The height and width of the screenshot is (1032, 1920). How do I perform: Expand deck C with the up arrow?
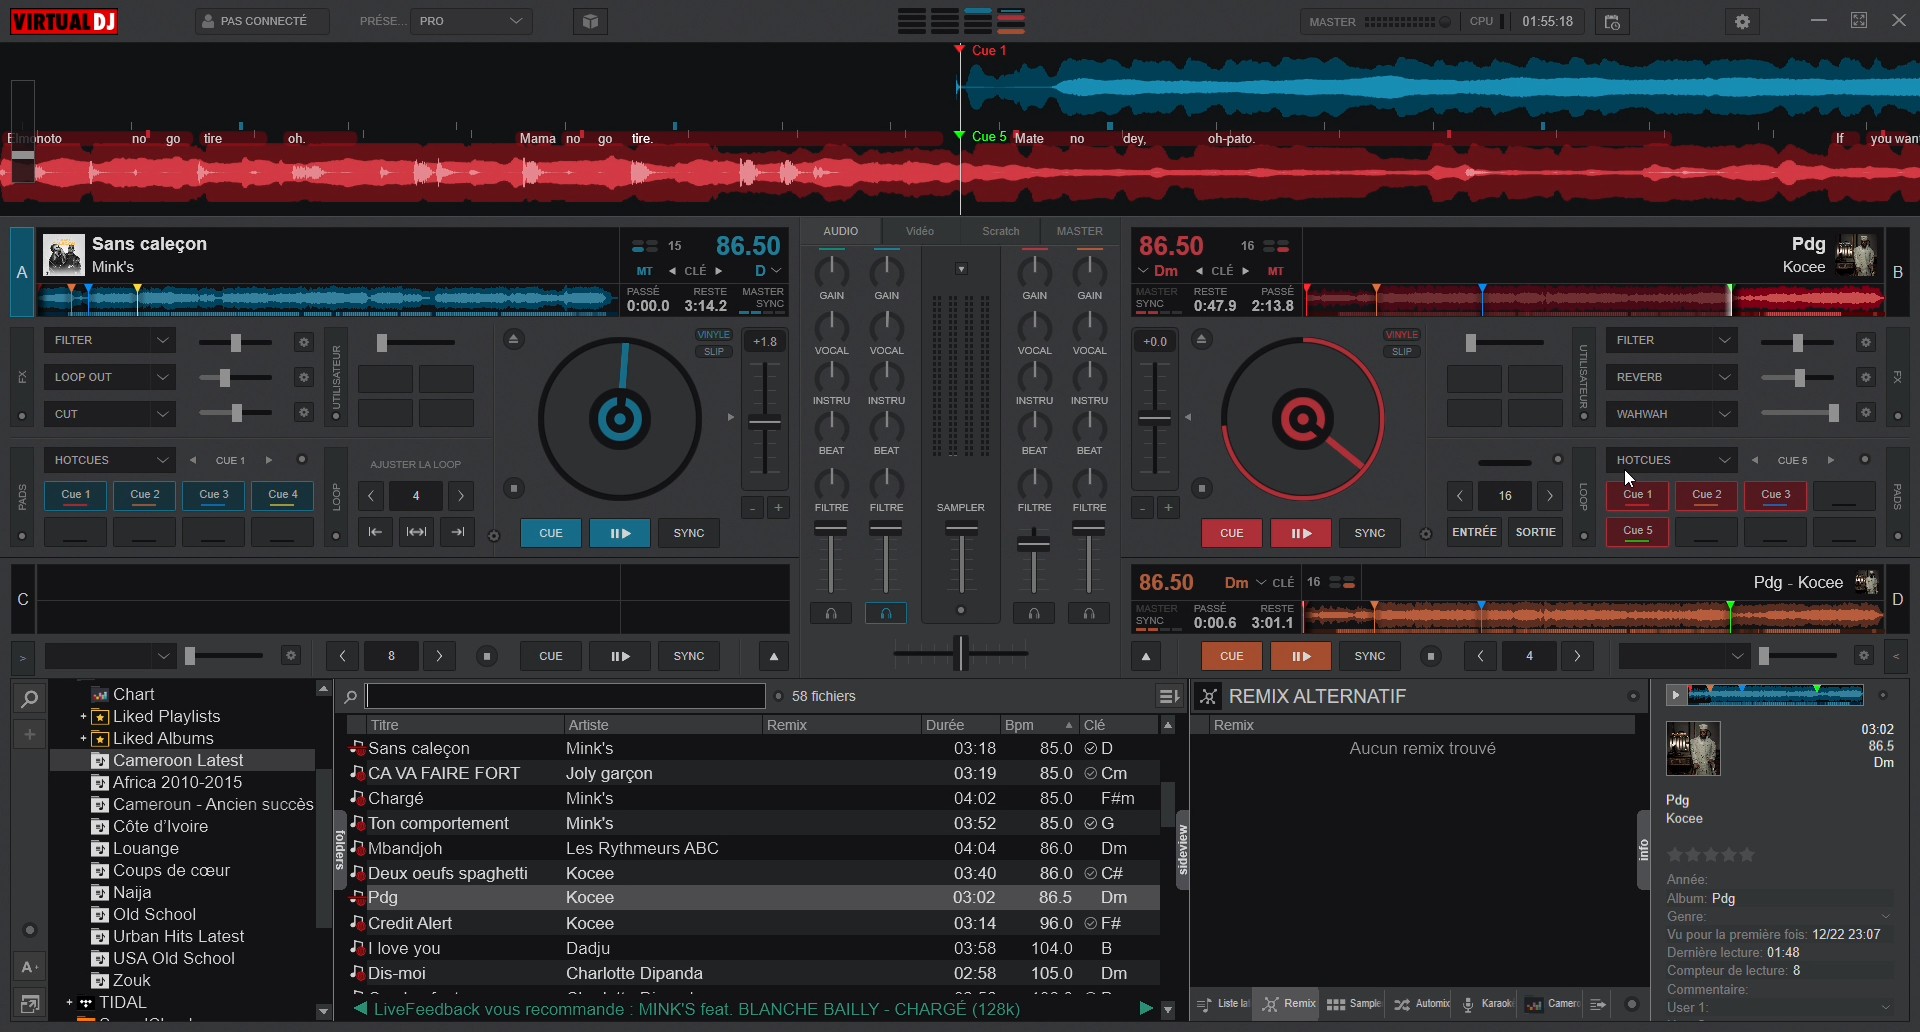pyautogui.click(x=774, y=657)
